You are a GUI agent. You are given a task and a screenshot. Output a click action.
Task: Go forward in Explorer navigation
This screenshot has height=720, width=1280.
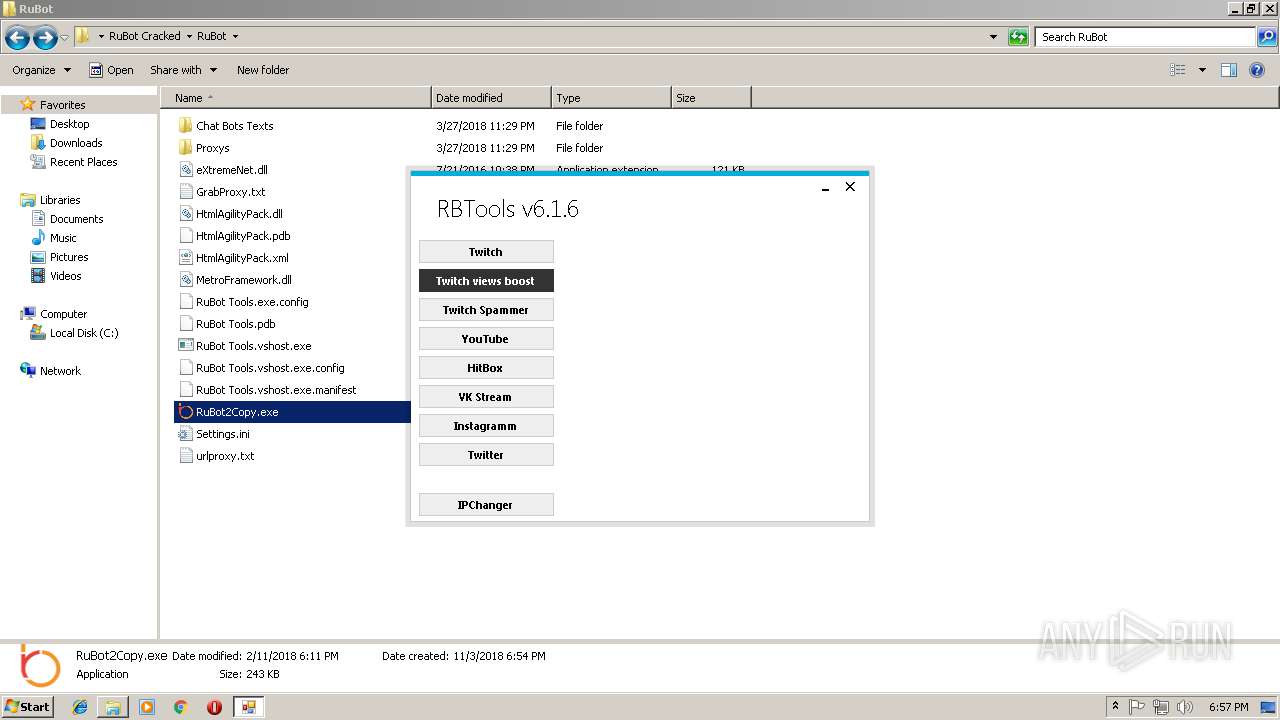coord(45,38)
